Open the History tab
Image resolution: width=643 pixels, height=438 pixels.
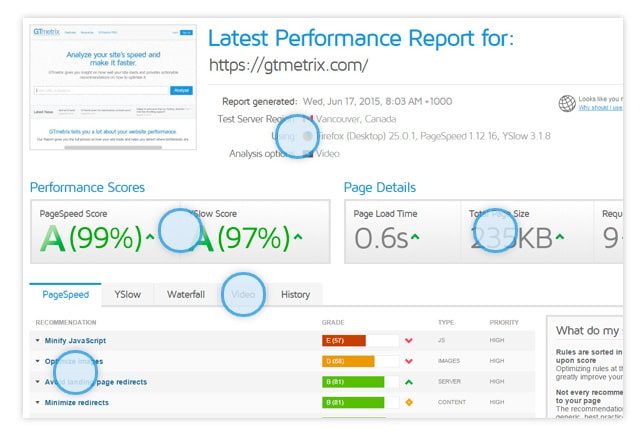[295, 294]
